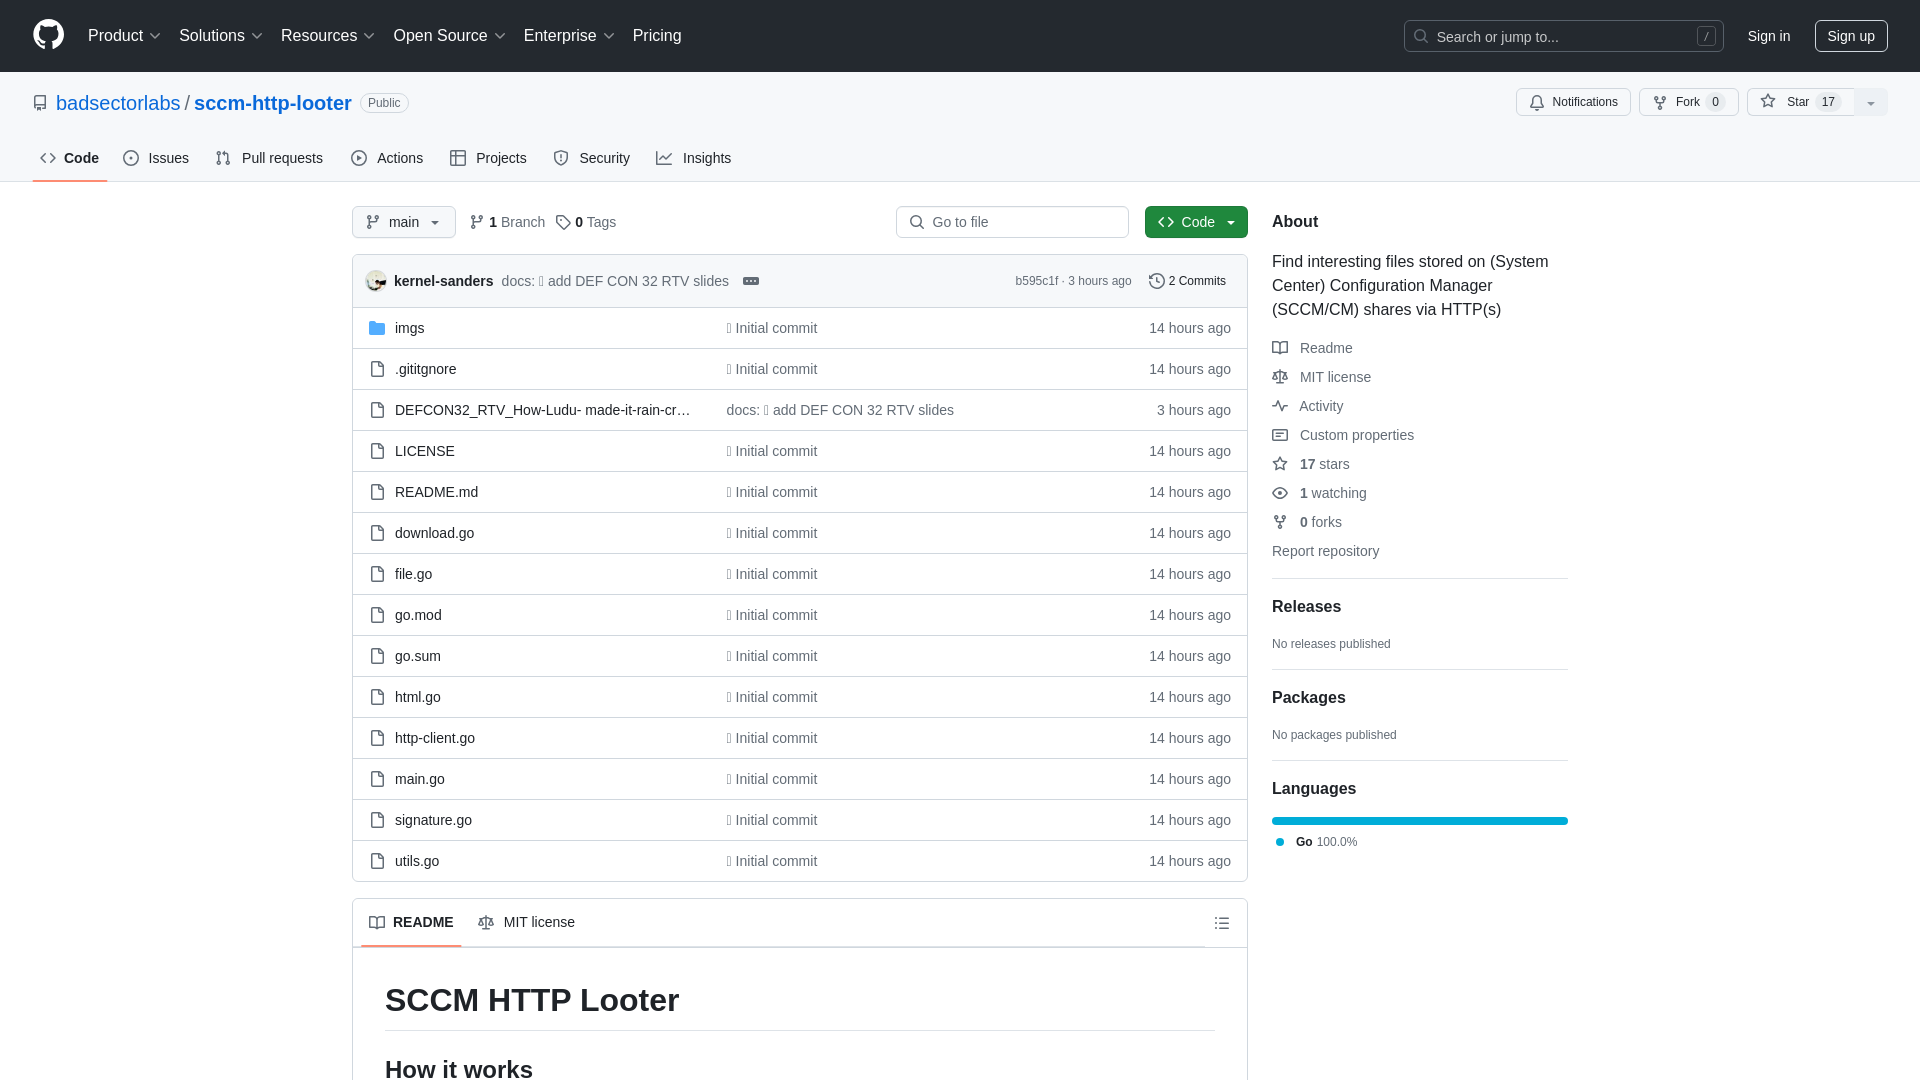Open MIT license link in About sidebar
This screenshot has height=1080, width=1920.
pos(1321,377)
